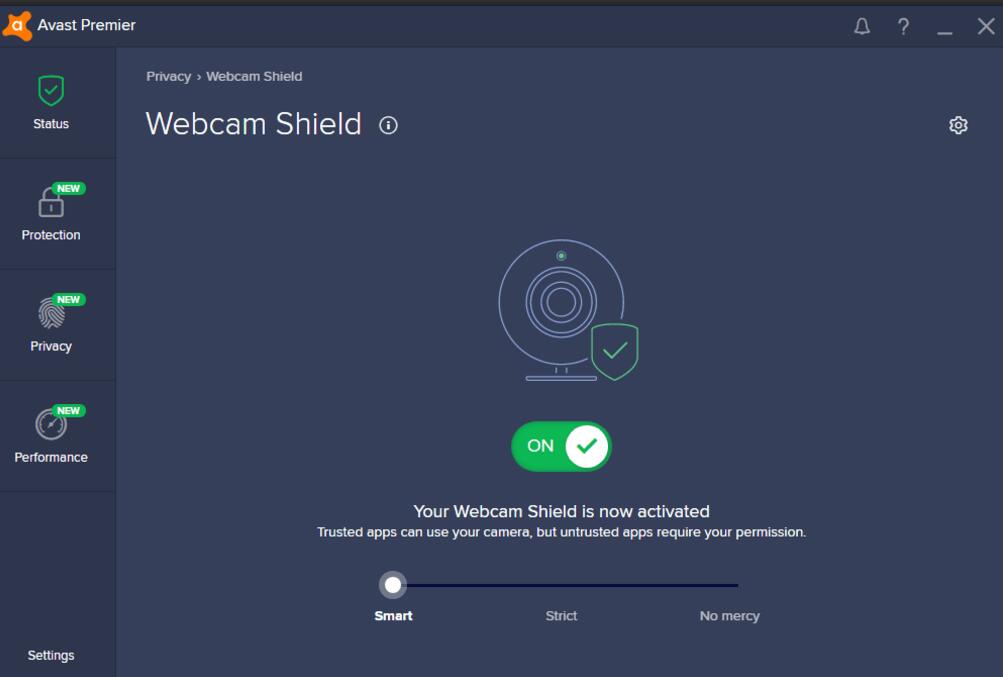The image size is (1003, 677).
Task: Show Webcam Shield info icon
Action: pos(388,125)
